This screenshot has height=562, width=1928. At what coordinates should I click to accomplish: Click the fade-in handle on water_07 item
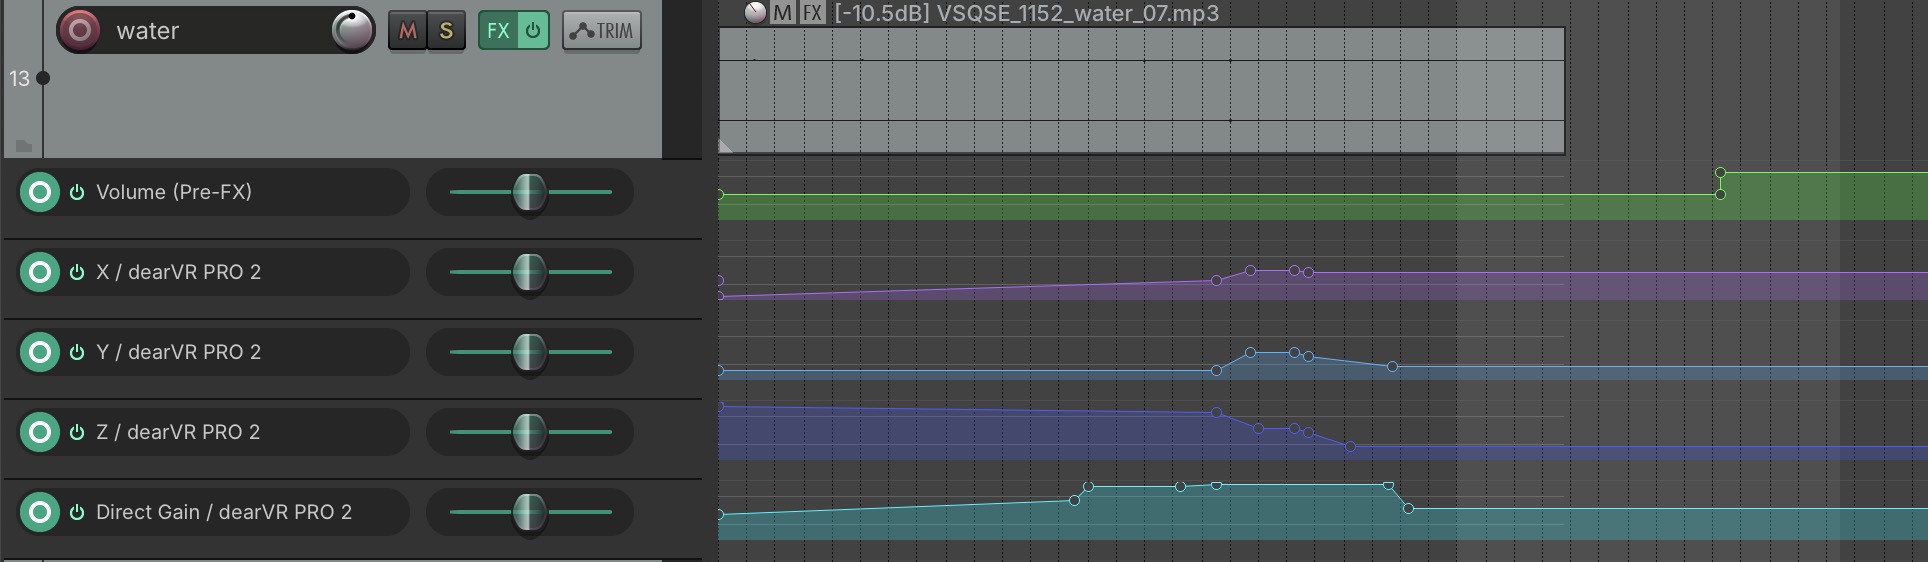725,146
